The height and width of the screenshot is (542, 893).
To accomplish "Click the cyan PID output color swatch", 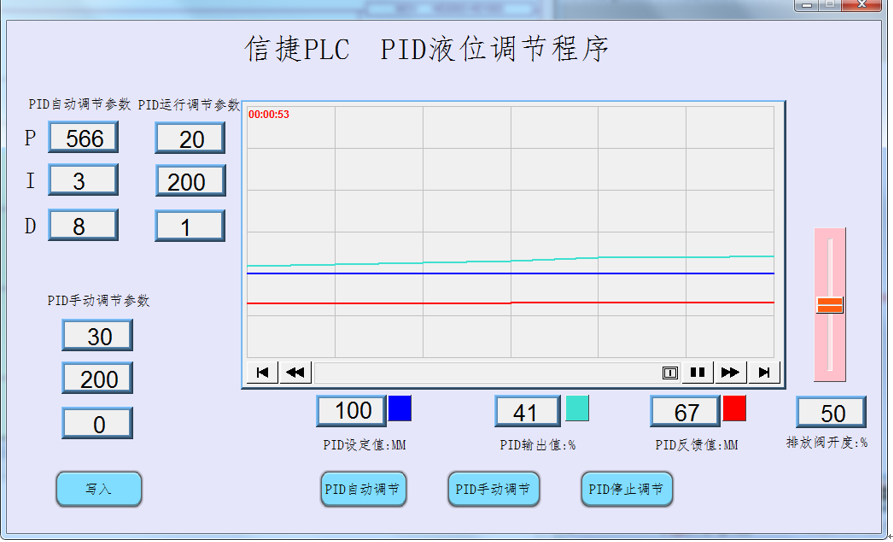I will [577, 409].
